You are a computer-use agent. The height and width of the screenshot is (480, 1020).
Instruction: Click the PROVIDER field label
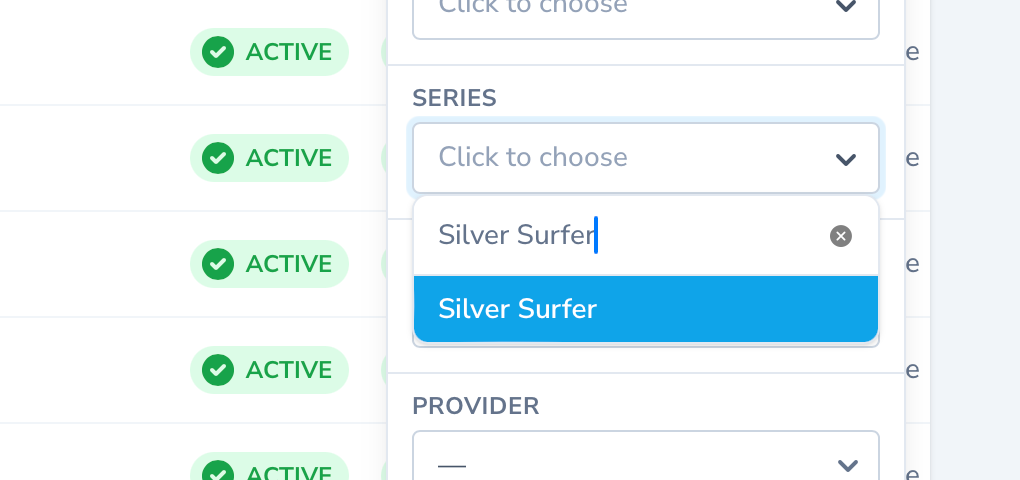476,406
